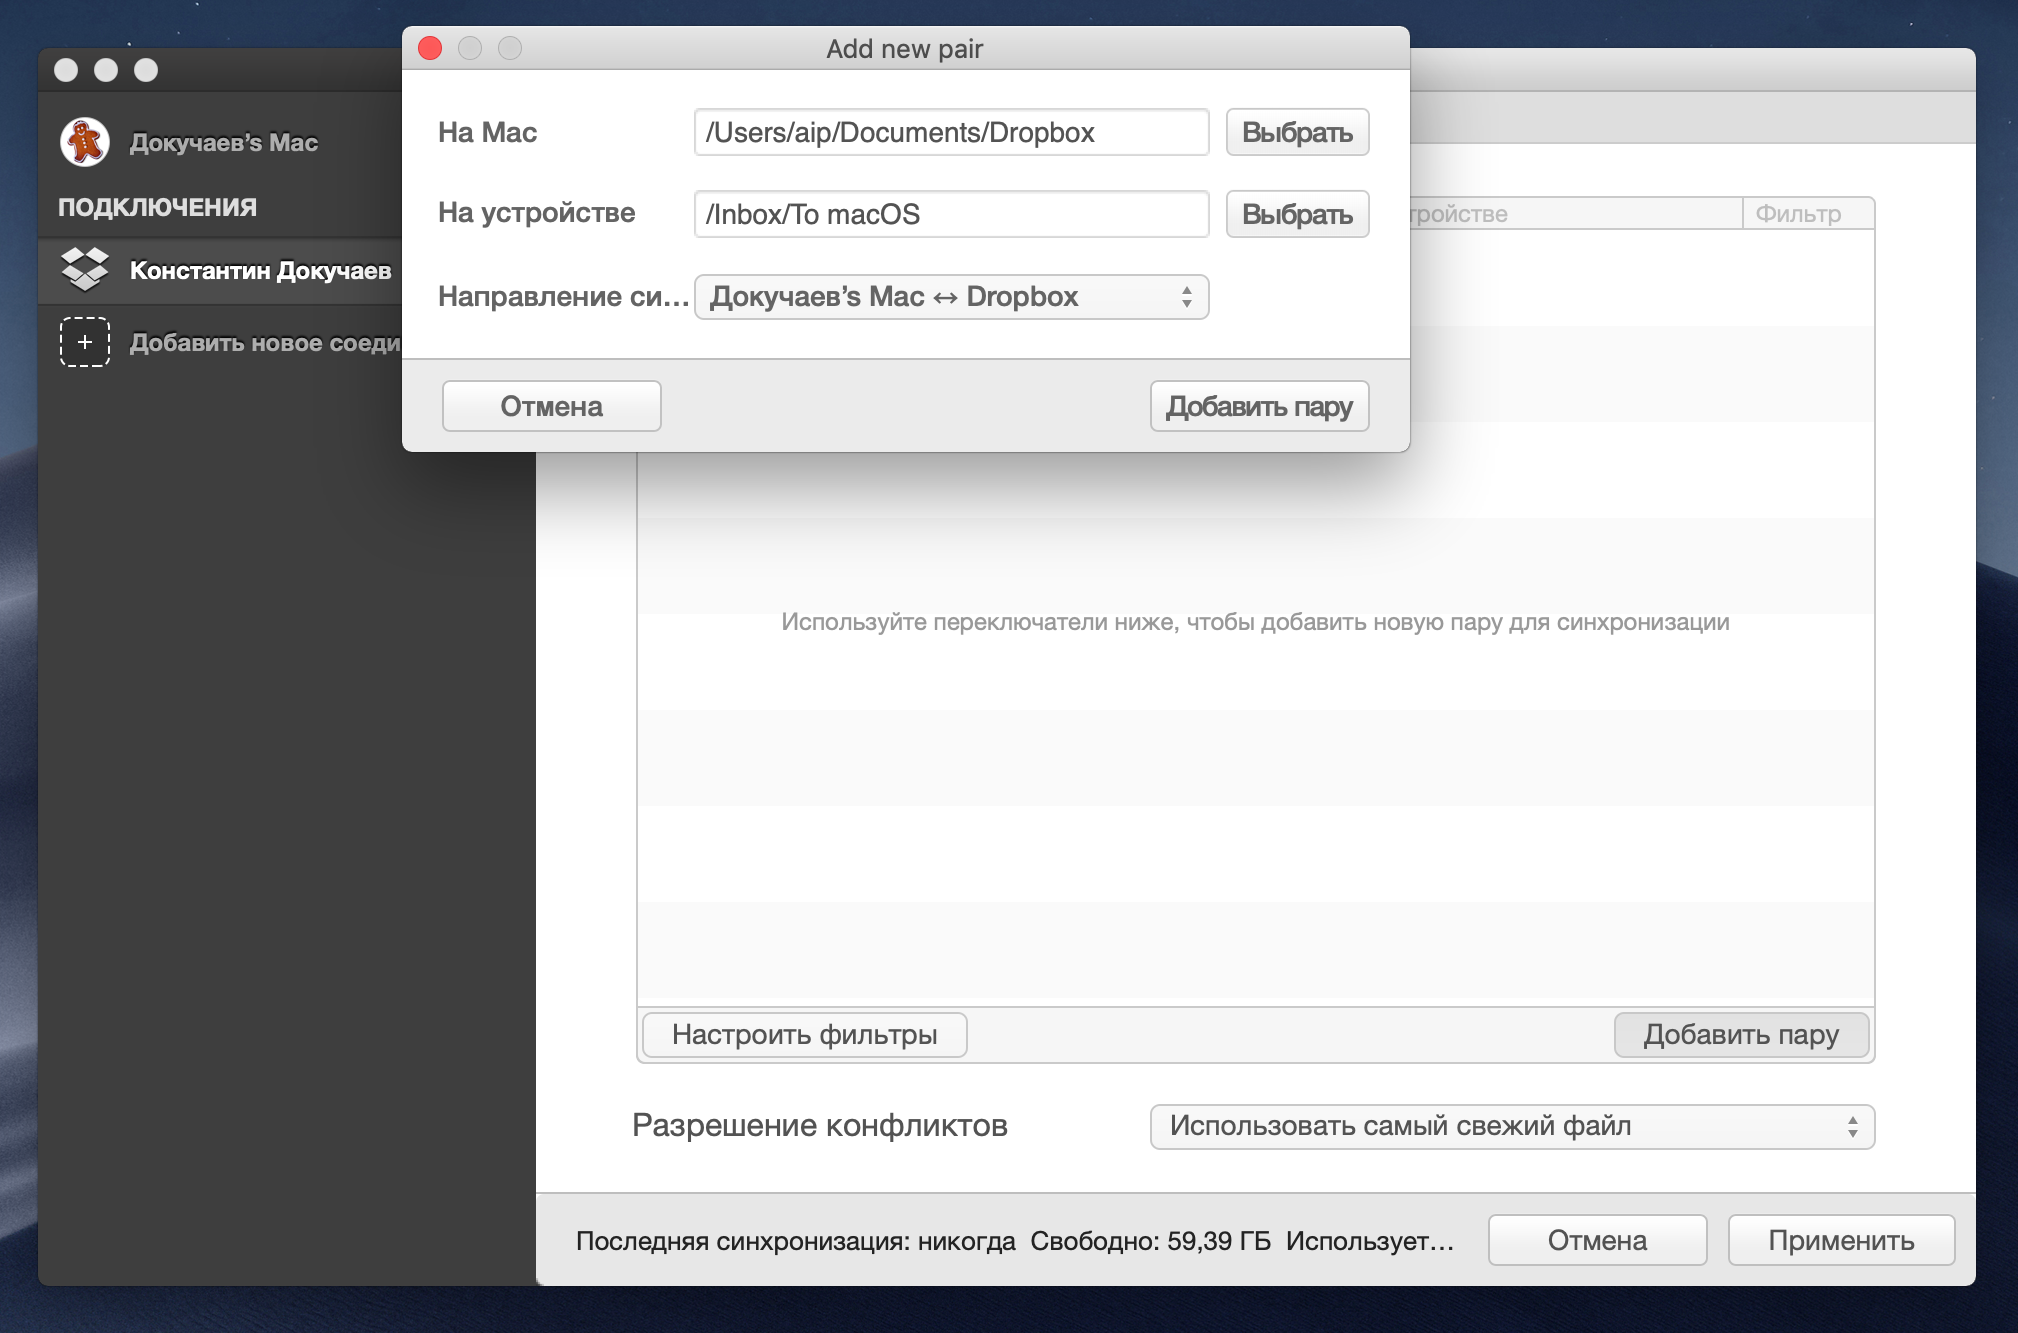Image resolution: width=2018 pixels, height=1333 pixels.
Task: Click Выбрать next to device path
Action: [1296, 214]
